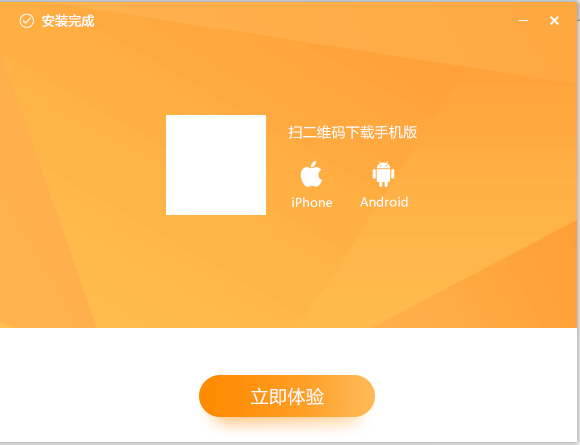Image resolution: width=580 pixels, height=445 pixels.
Task: Click the 体验 characters on the orange button
Action: click(x=306, y=397)
